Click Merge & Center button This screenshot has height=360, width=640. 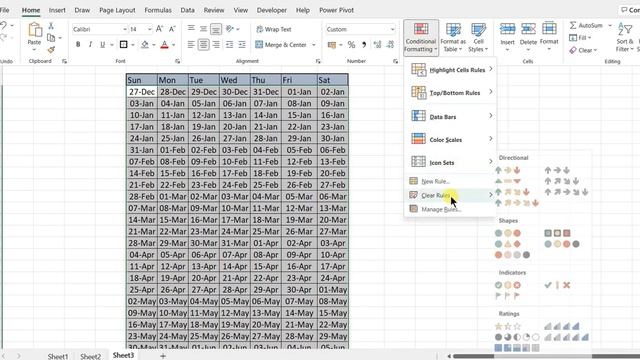click(281, 44)
